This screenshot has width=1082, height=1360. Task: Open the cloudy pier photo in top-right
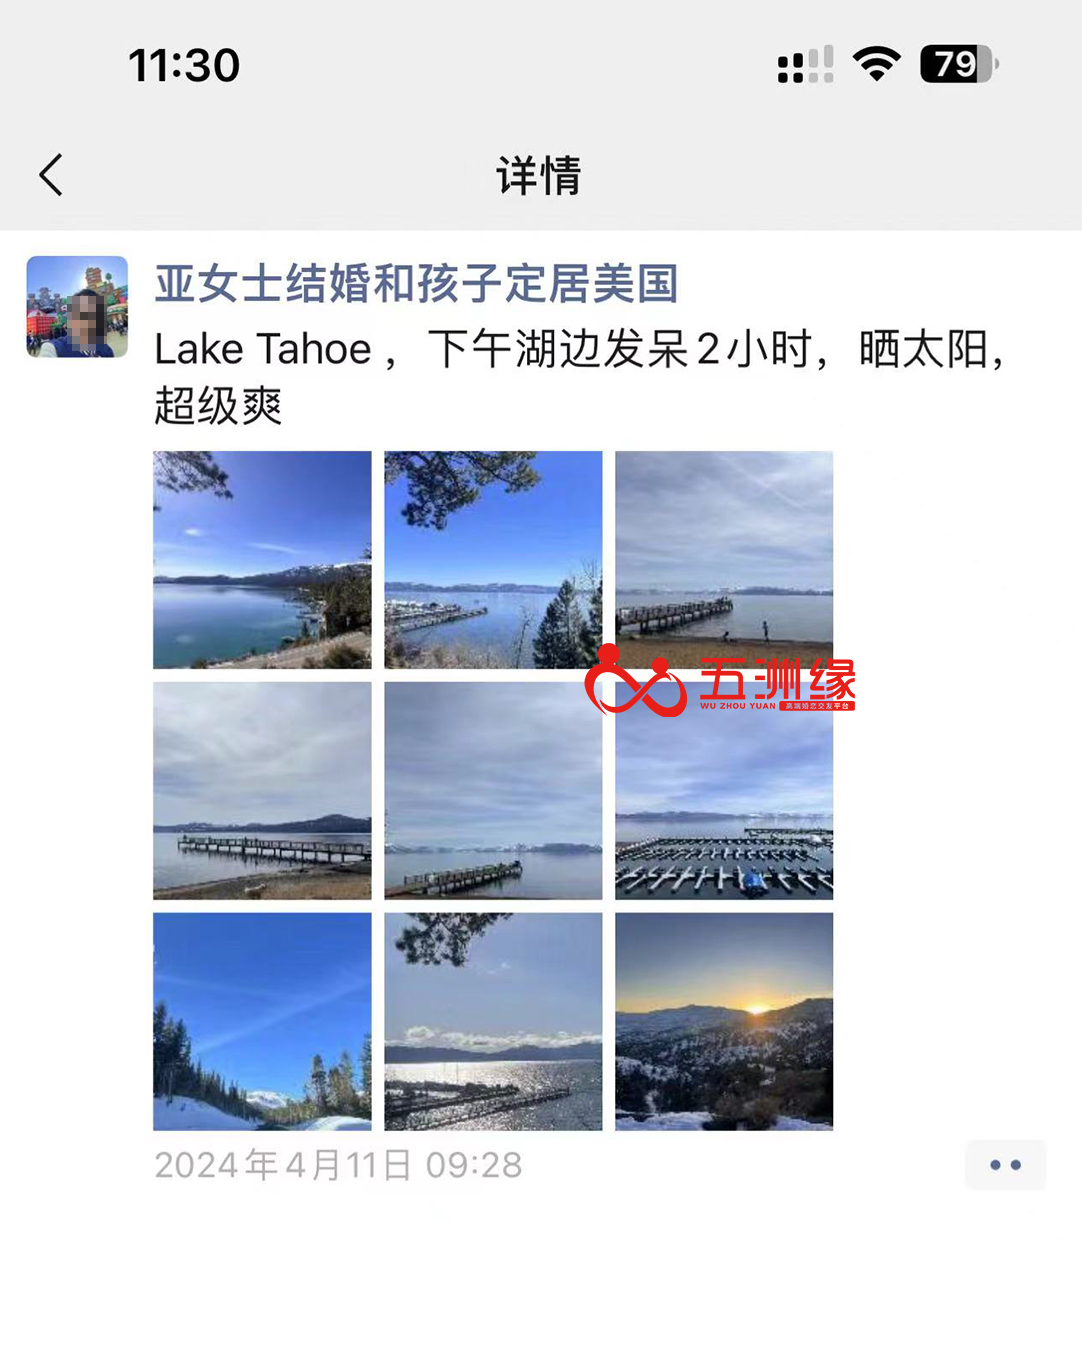[x=724, y=560]
